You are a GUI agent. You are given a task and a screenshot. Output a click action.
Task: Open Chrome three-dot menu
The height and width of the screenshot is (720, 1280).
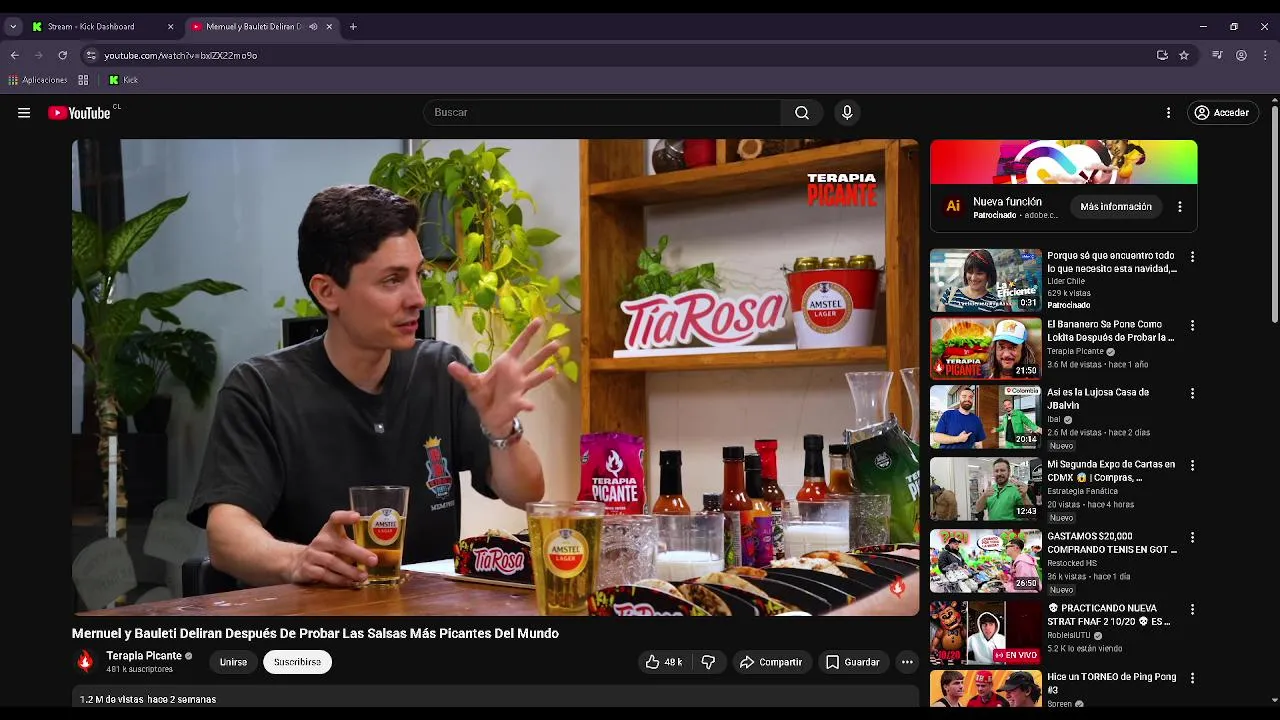point(1265,55)
